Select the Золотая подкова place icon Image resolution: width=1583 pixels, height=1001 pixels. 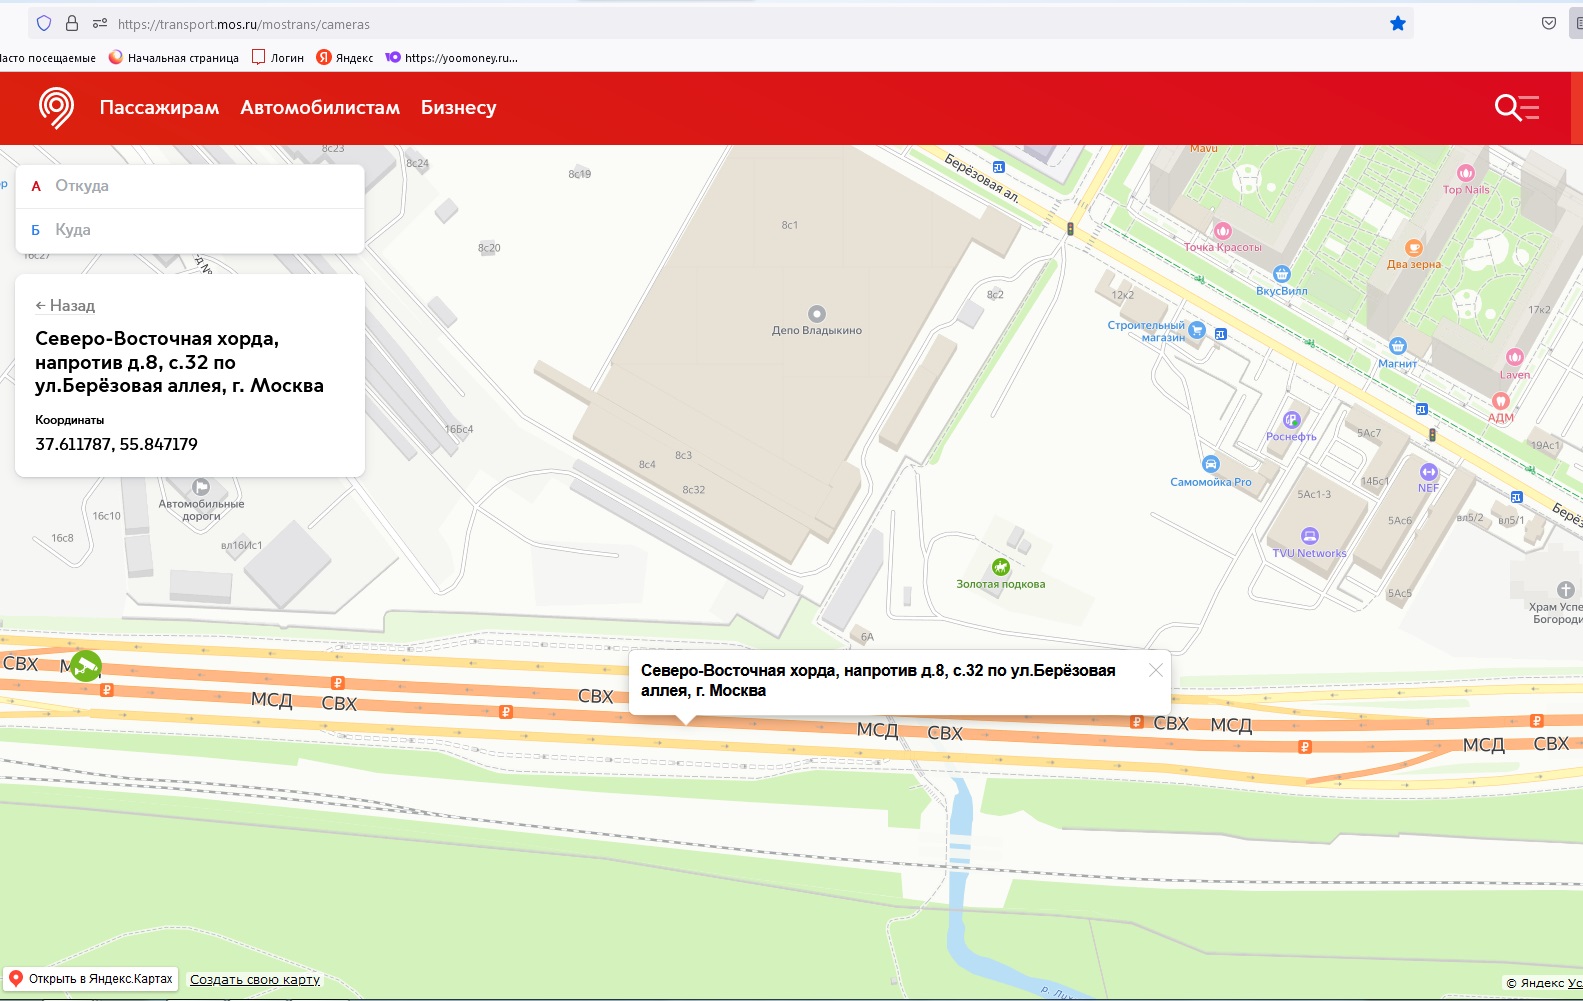[1000, 567]
